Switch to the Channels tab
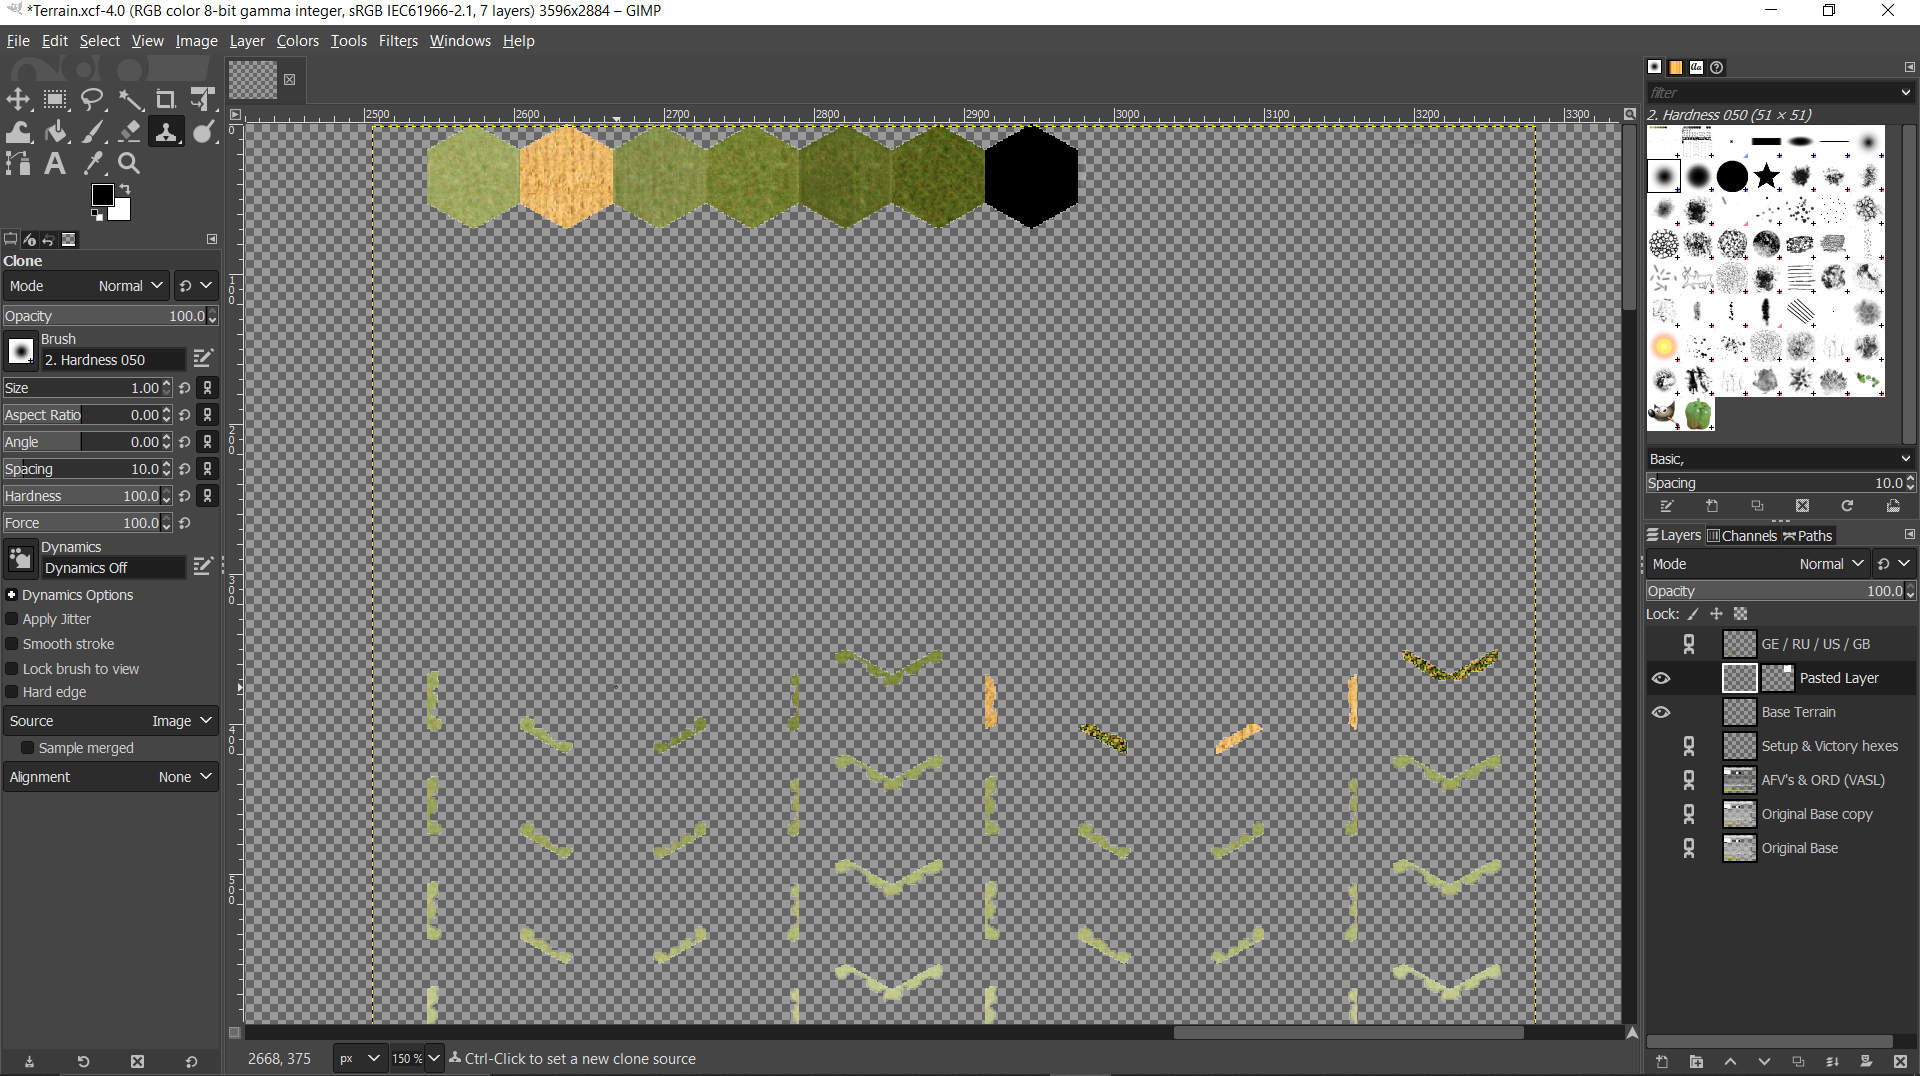 pos(1742,536)
